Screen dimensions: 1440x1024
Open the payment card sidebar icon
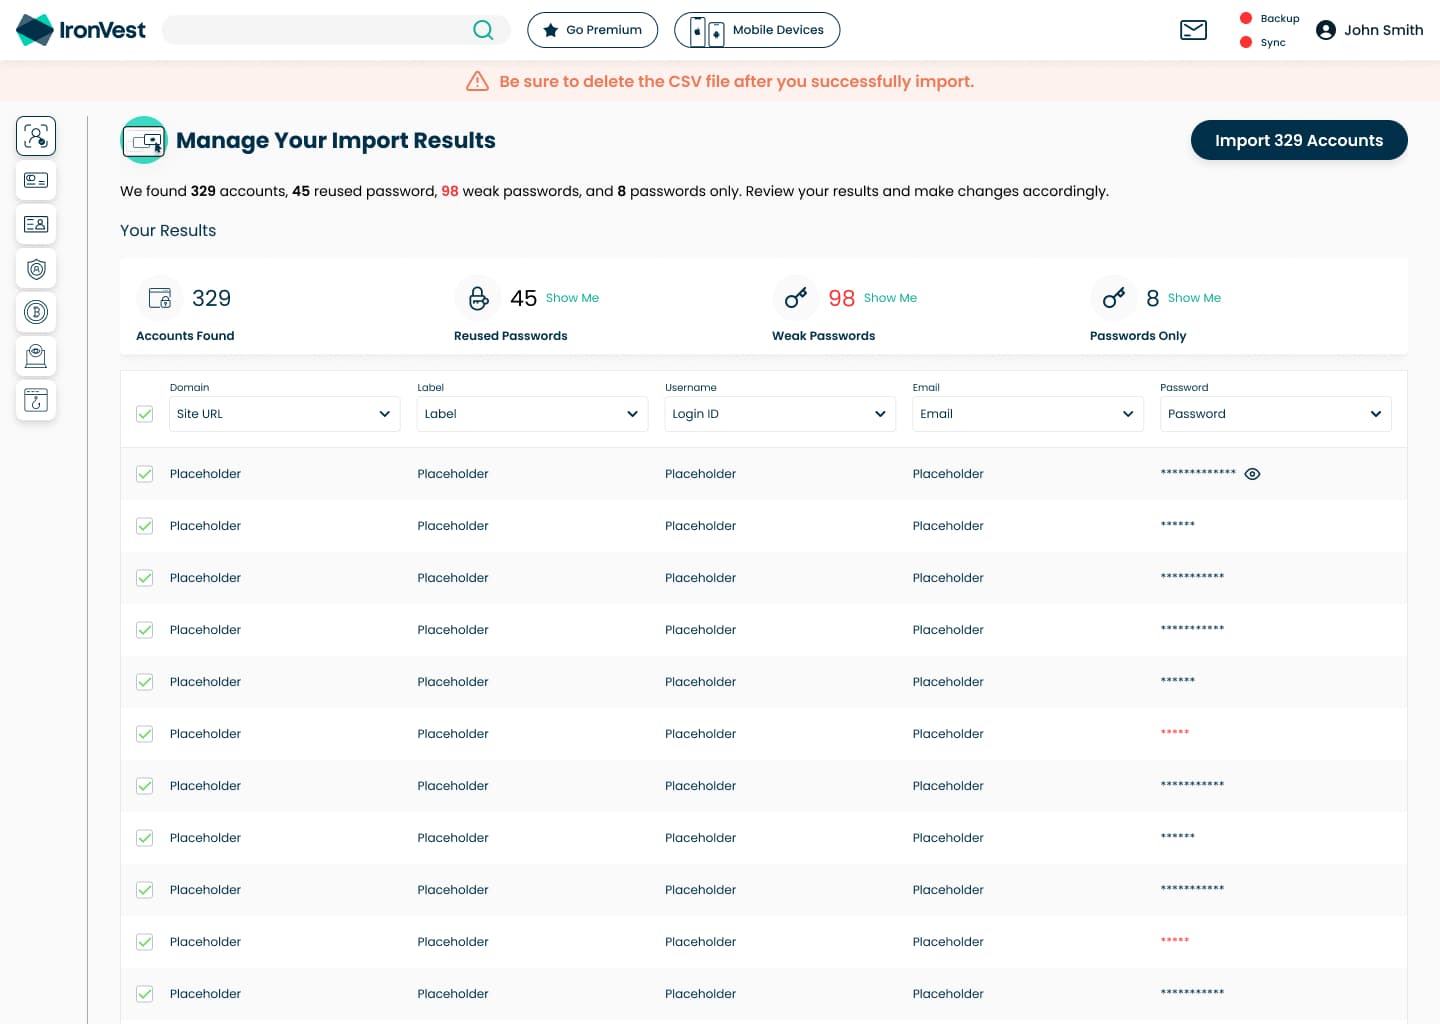[36, 180]
